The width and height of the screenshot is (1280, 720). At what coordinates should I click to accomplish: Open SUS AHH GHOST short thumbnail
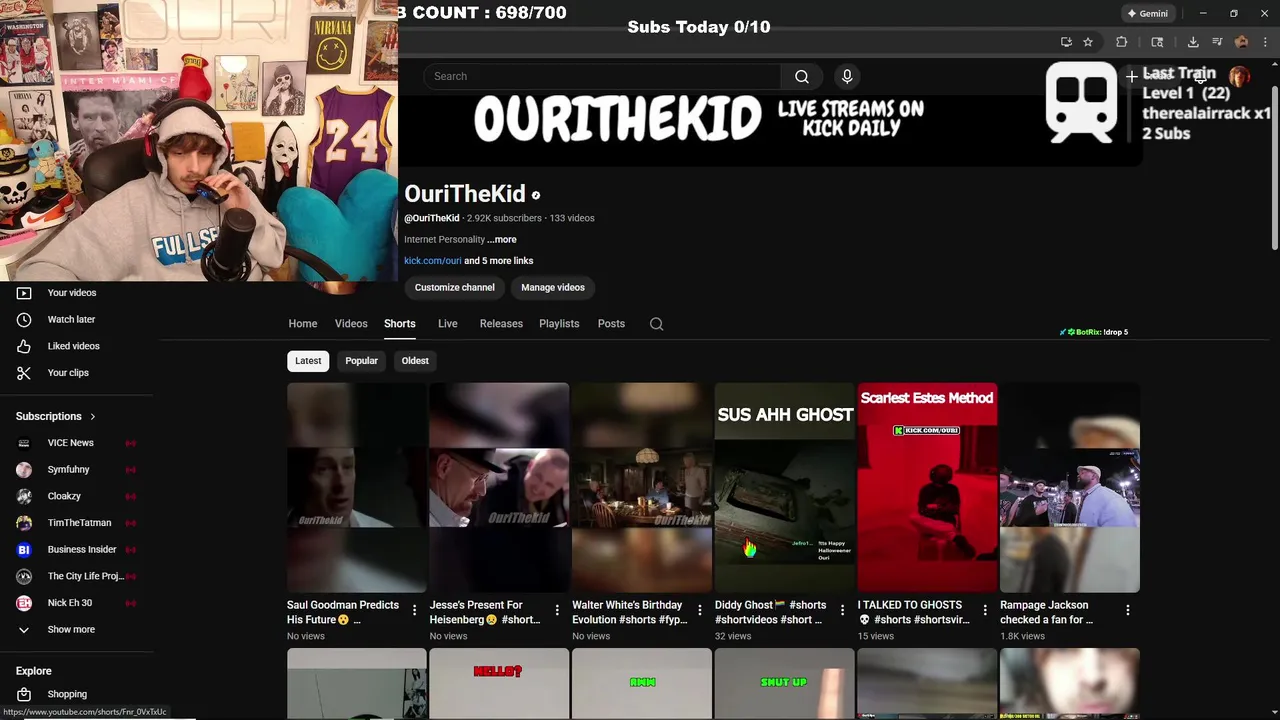pyautogui.click(x=784, y=487)
